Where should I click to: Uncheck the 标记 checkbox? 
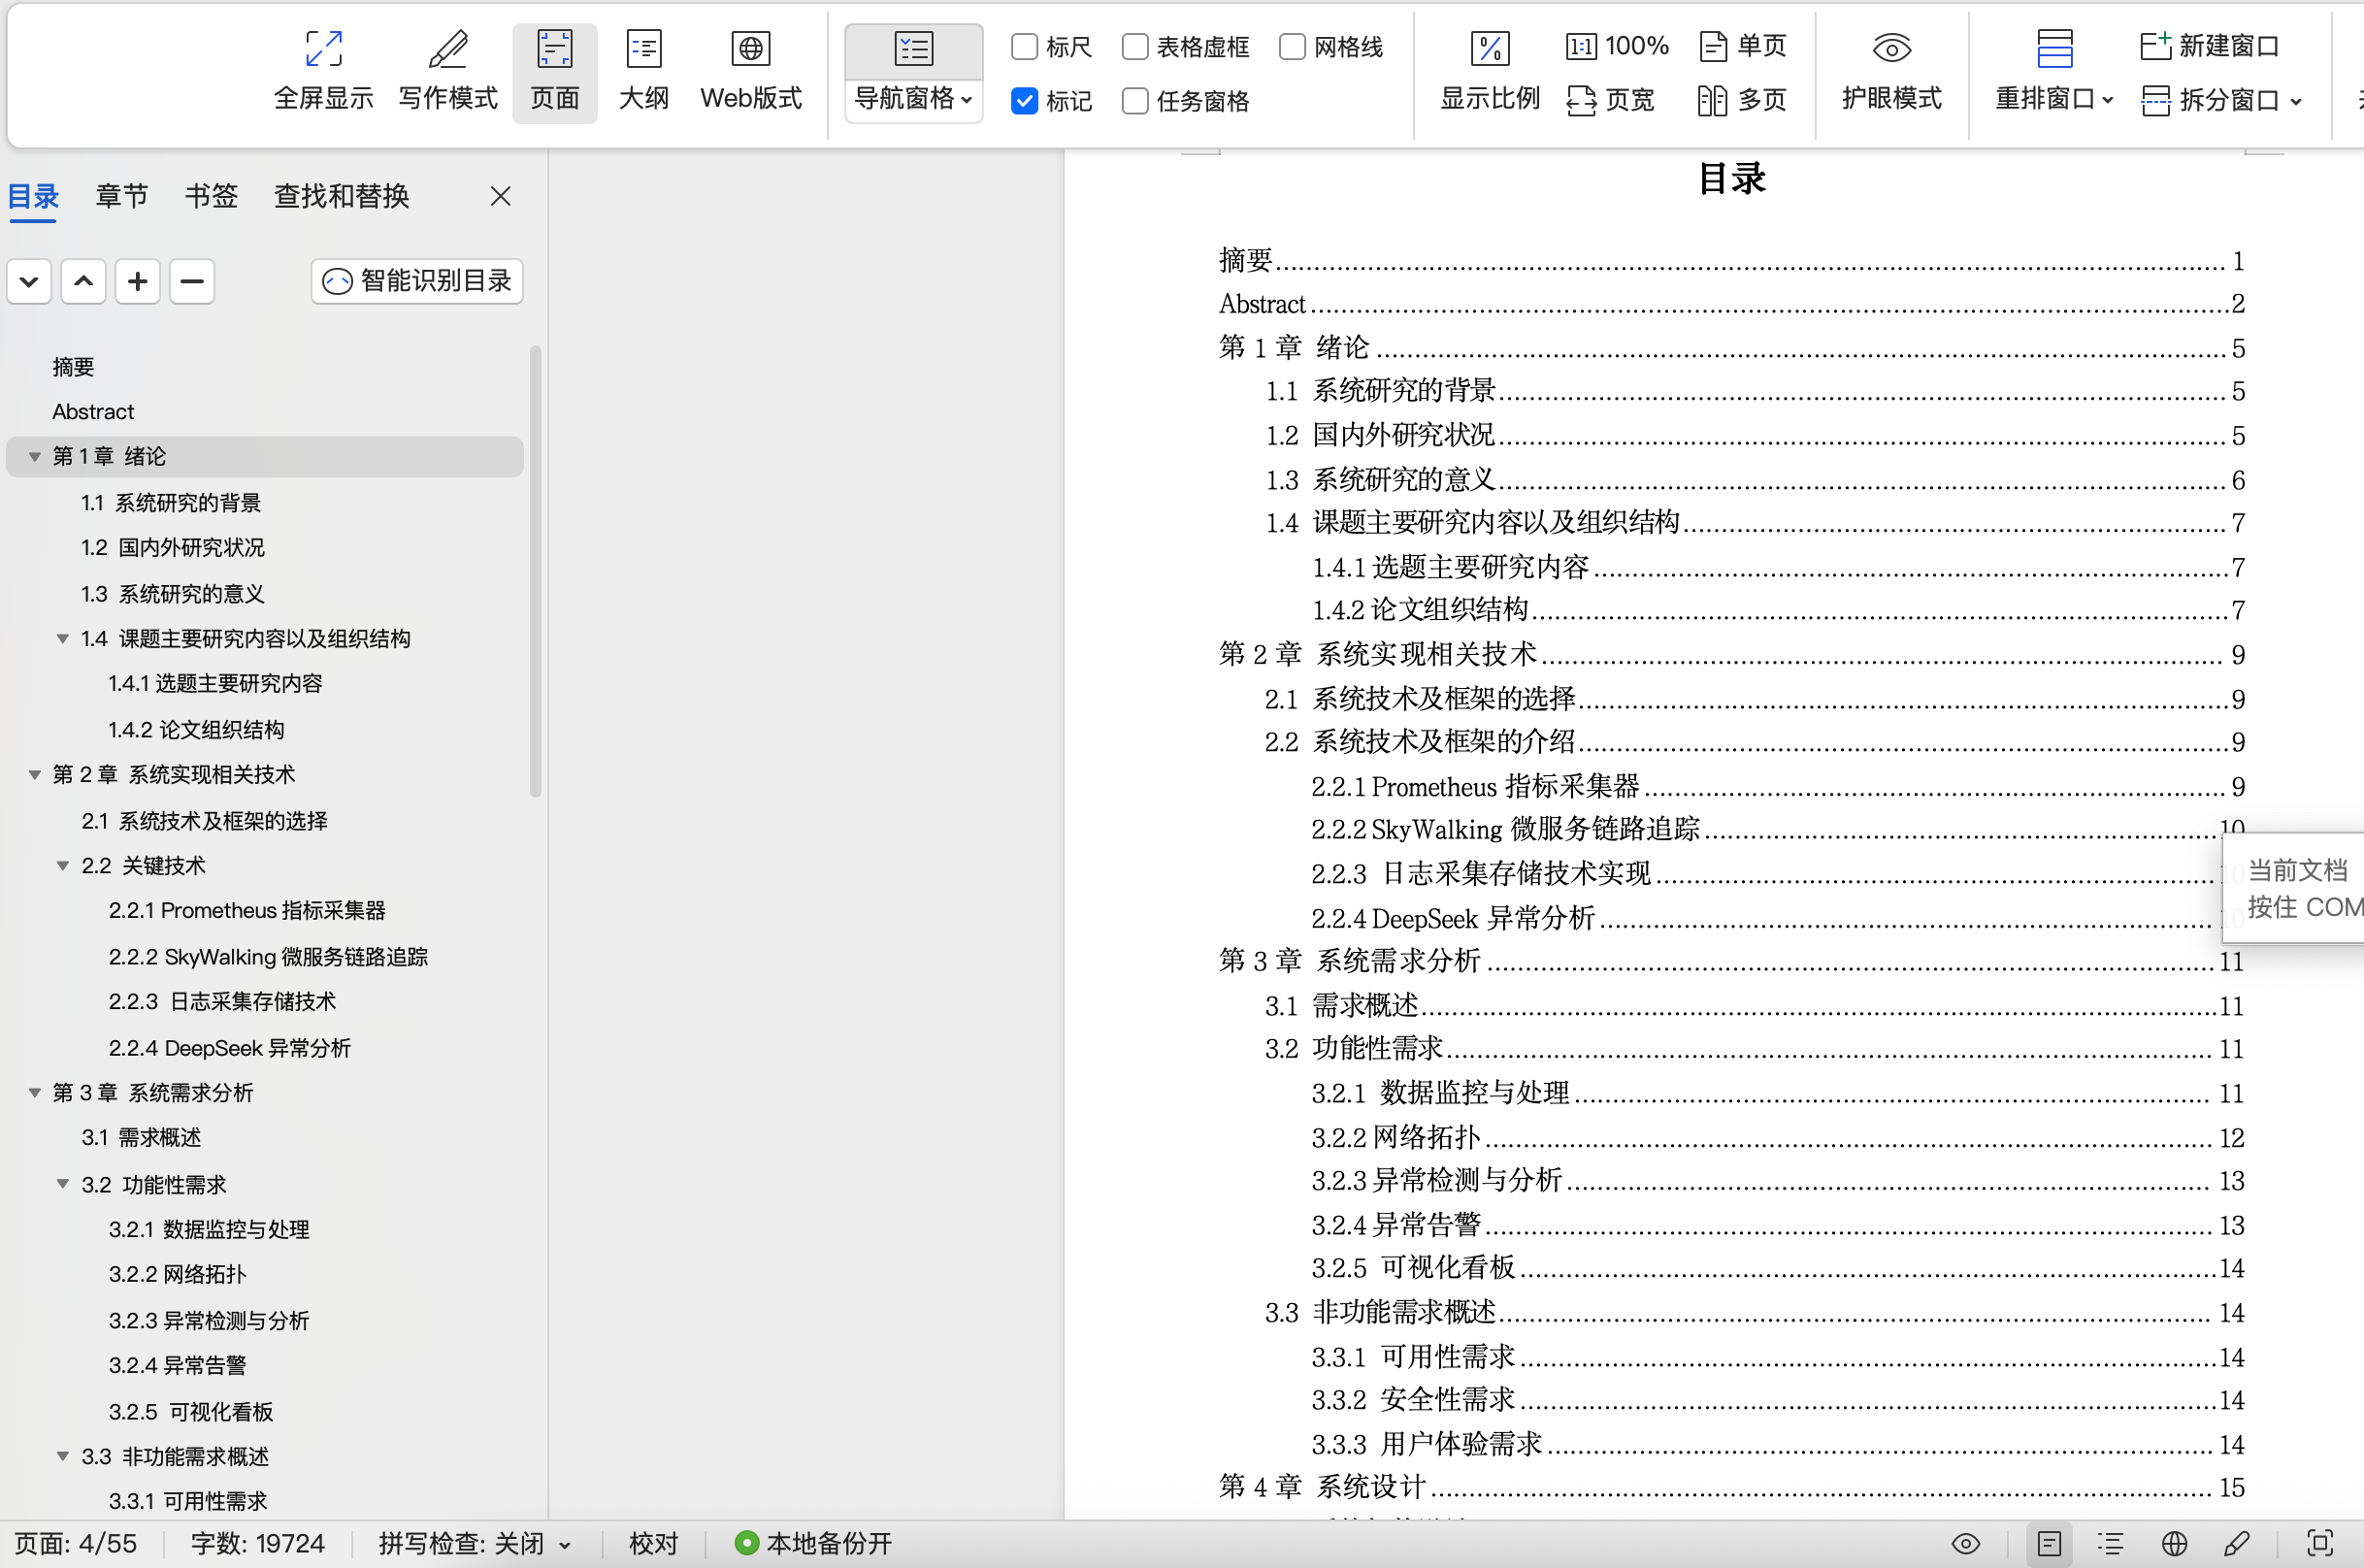click(1025, 101)
